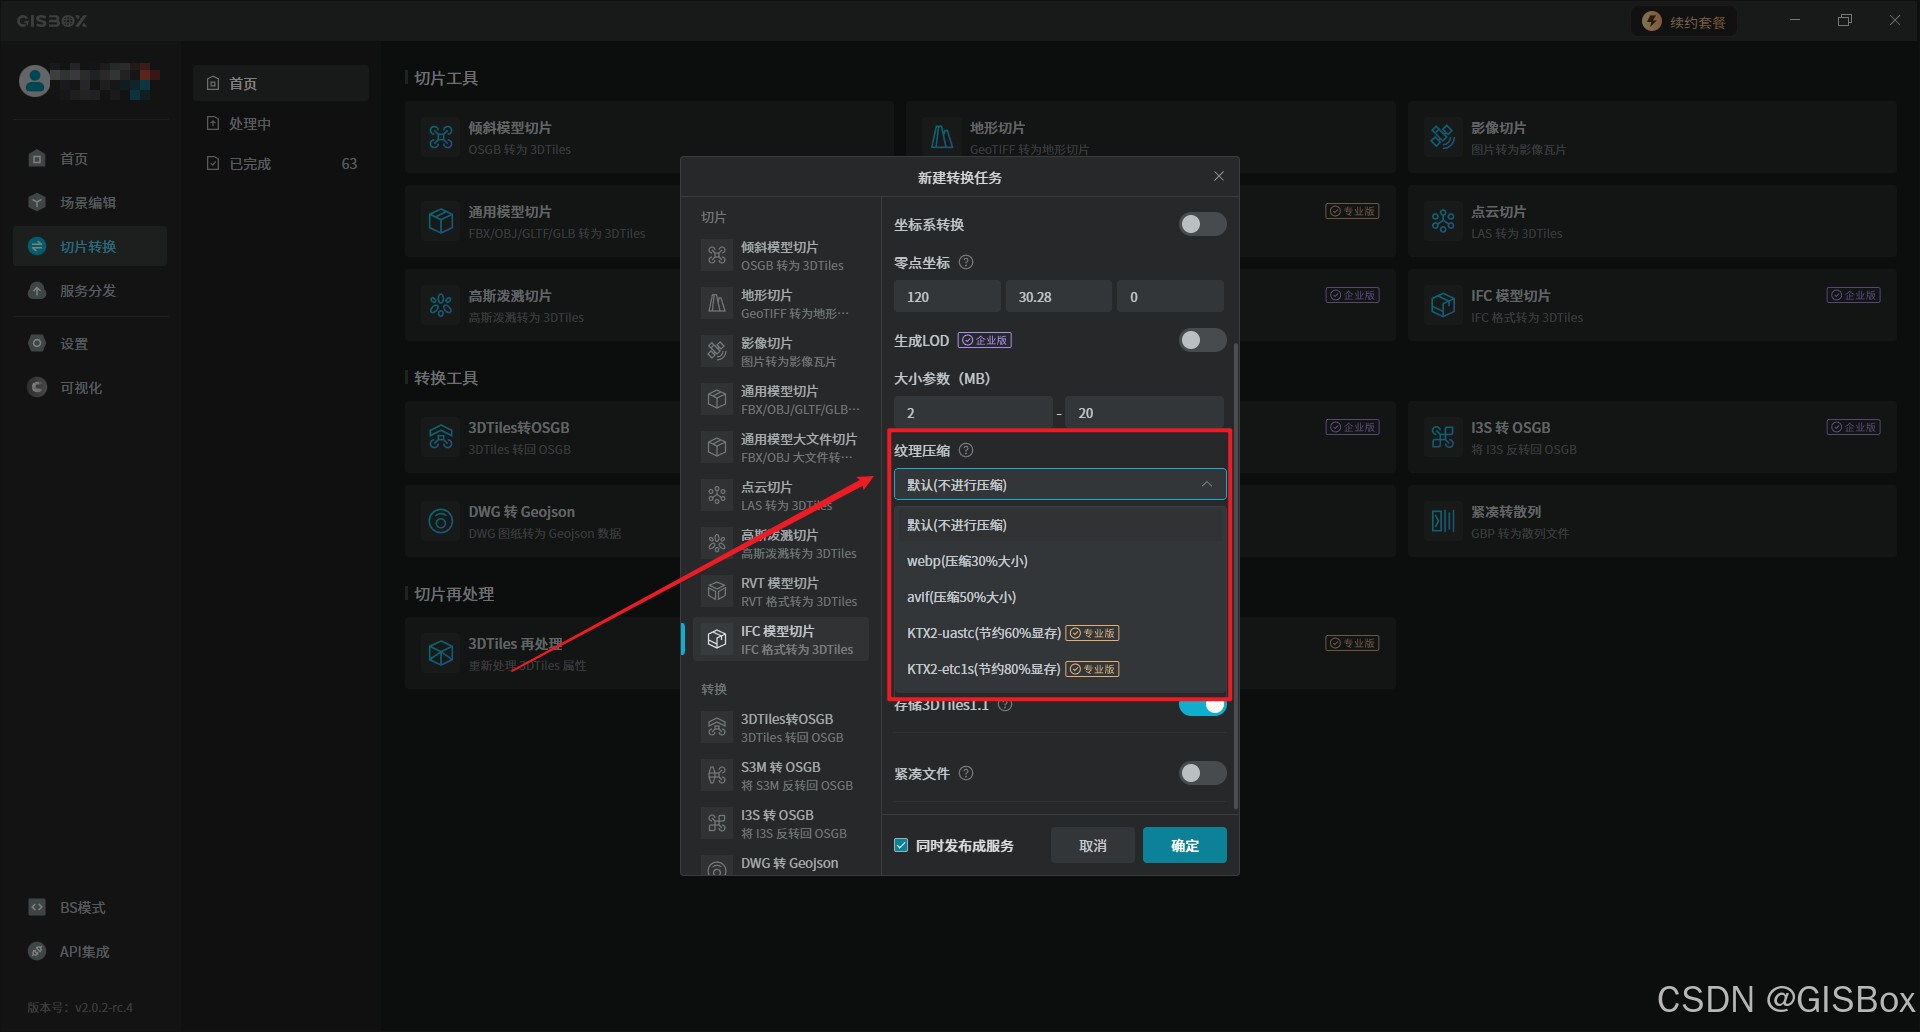The width and height of the screenshot is (1920, 1032).
Task: Click 取消 to cancel the task
Action: (1093, 846)
